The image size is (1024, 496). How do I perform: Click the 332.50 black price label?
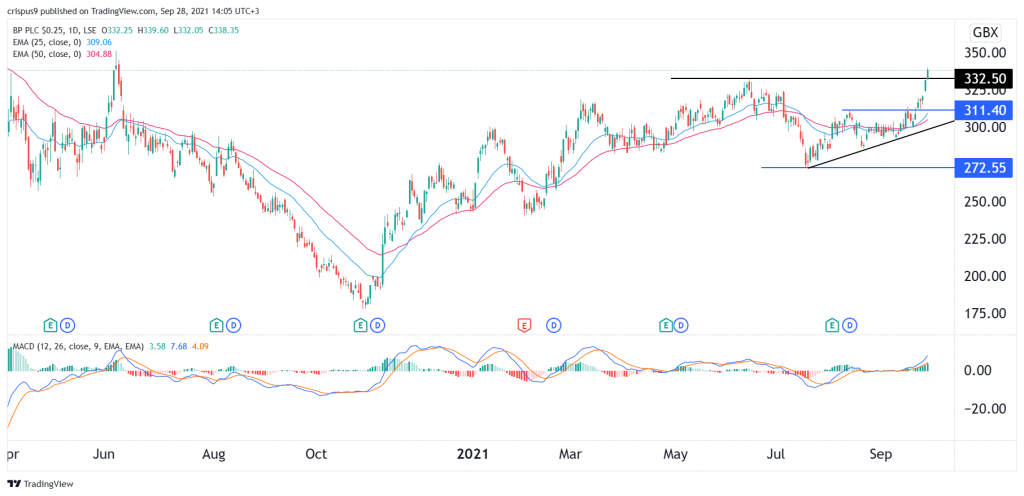[x=984, y=78]
